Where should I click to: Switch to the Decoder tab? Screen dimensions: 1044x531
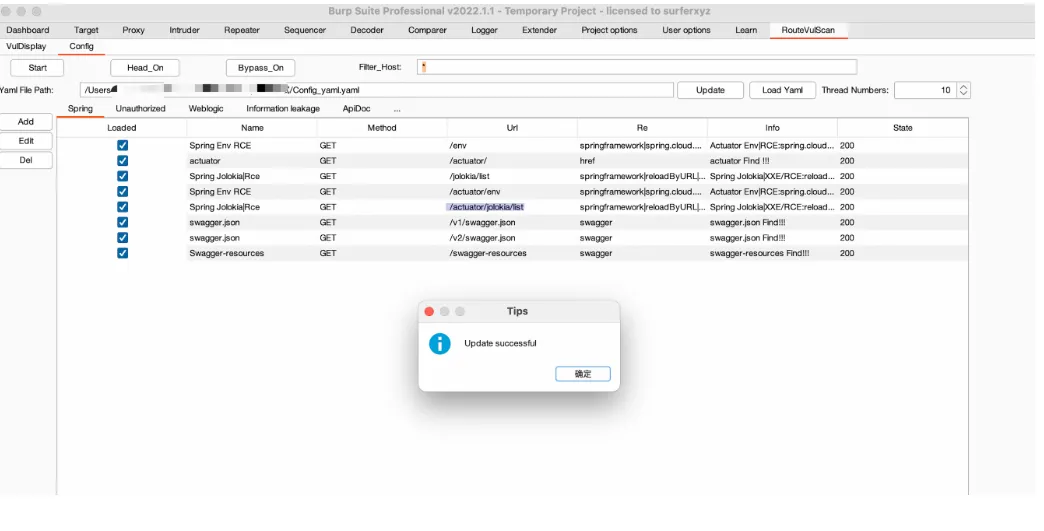pyautogui.click(x=367, y=30)
